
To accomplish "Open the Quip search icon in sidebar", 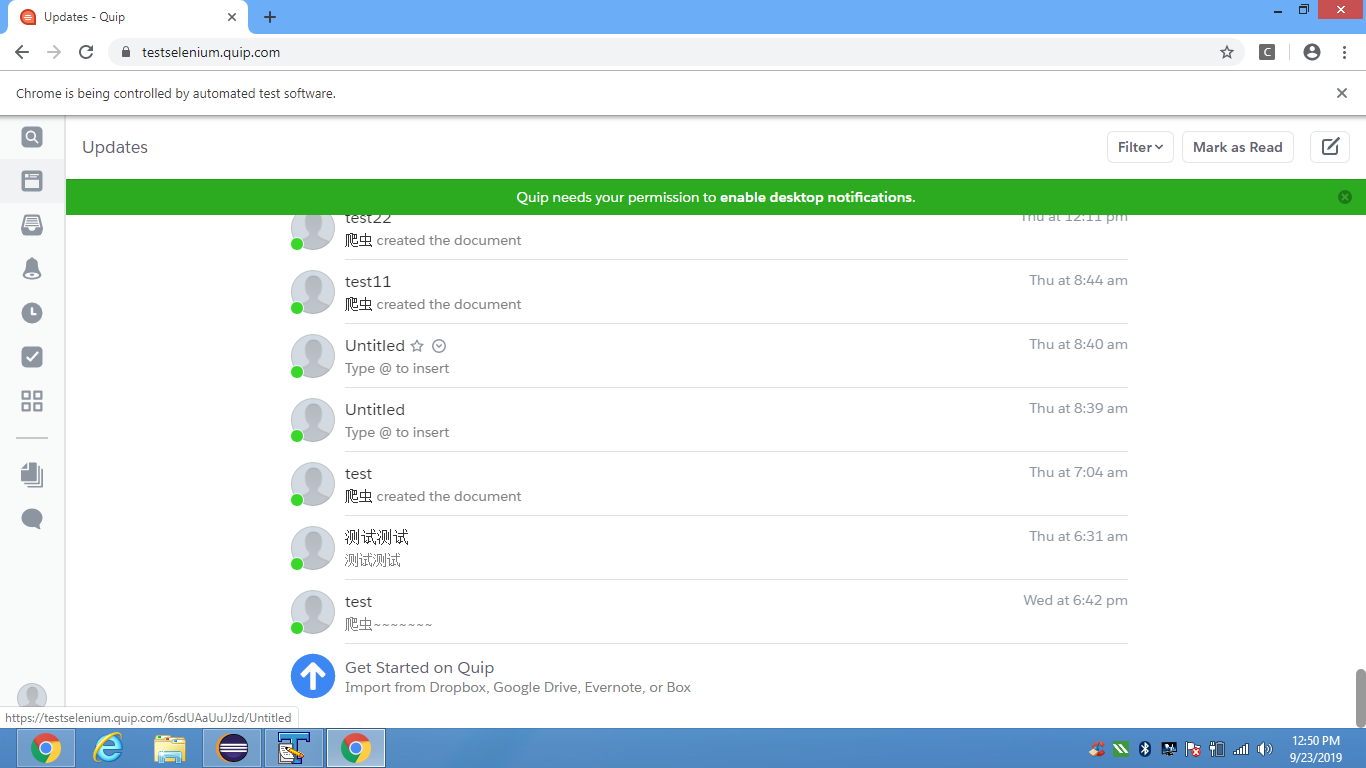I will pos(32,137).
